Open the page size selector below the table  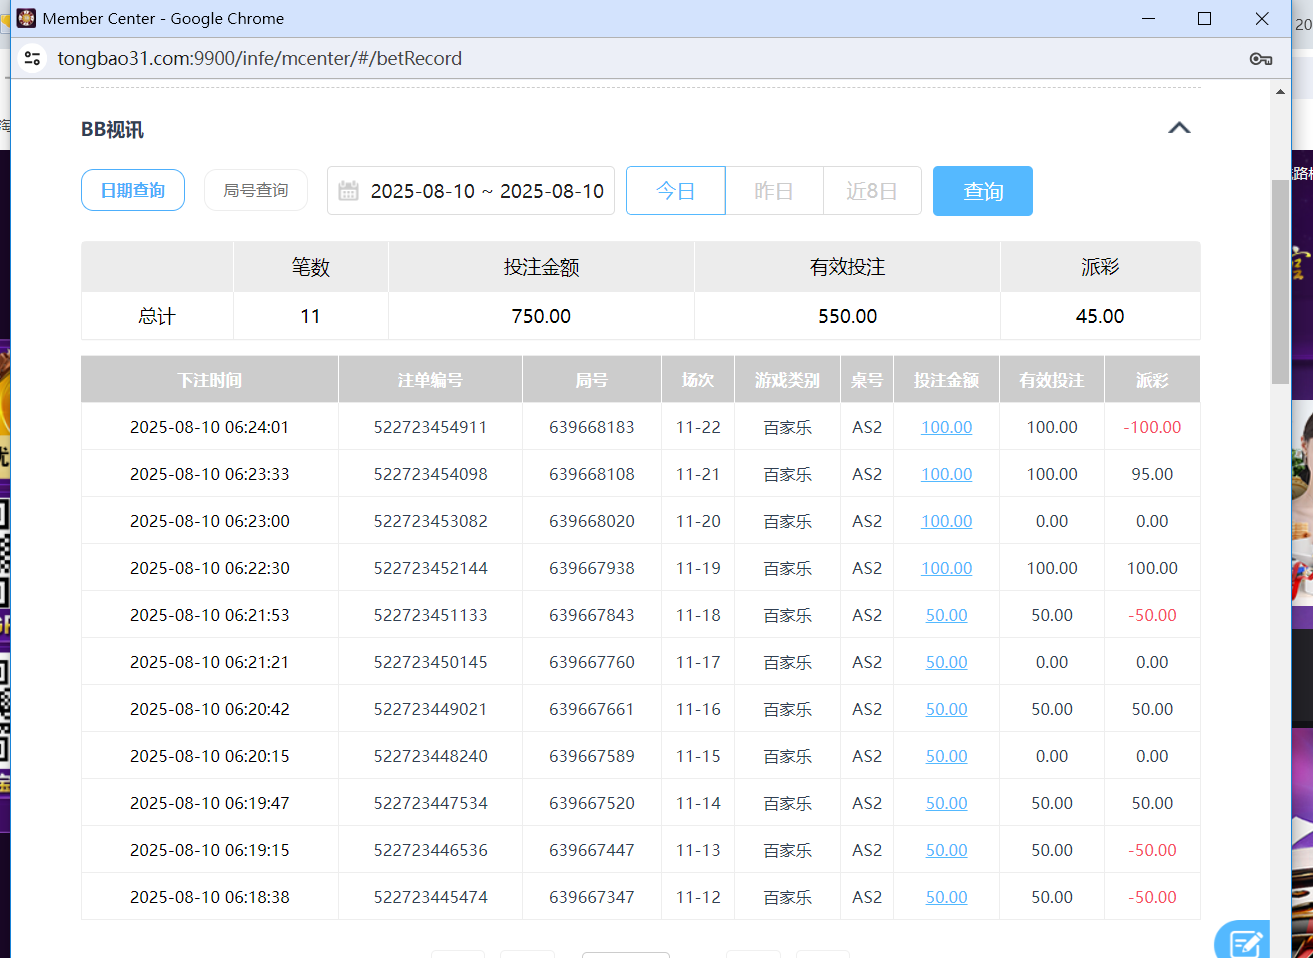click(x=625, y=956)
